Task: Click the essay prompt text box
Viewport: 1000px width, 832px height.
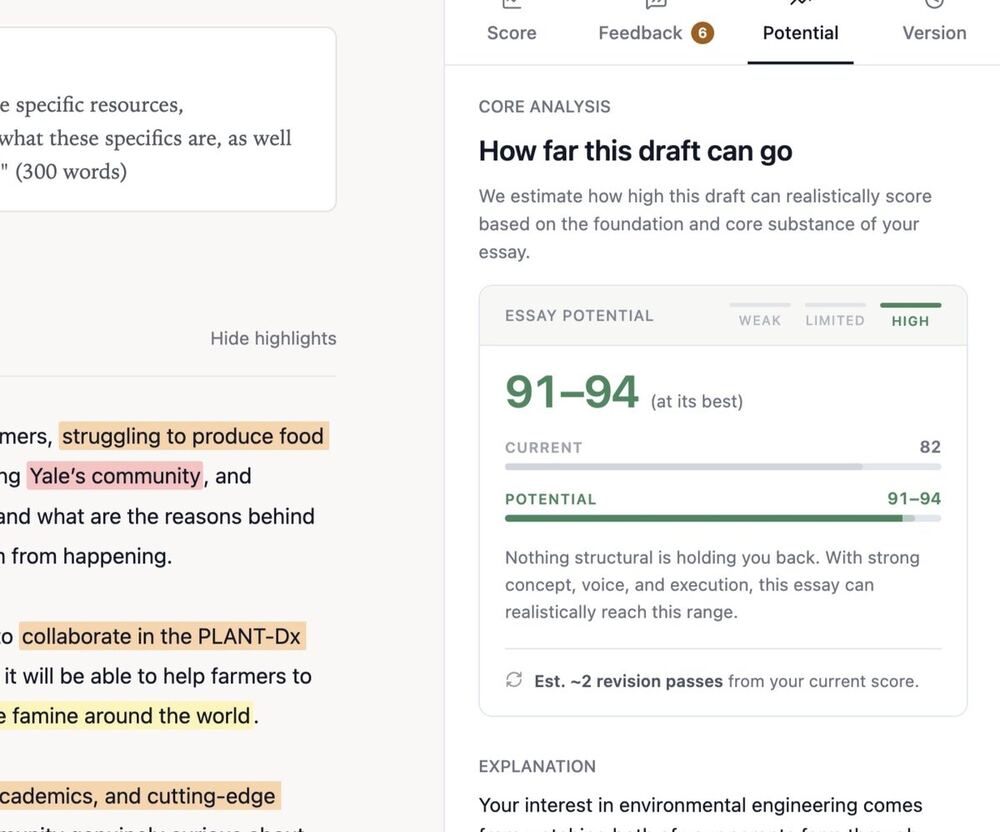Action: (x=168, y=119)
